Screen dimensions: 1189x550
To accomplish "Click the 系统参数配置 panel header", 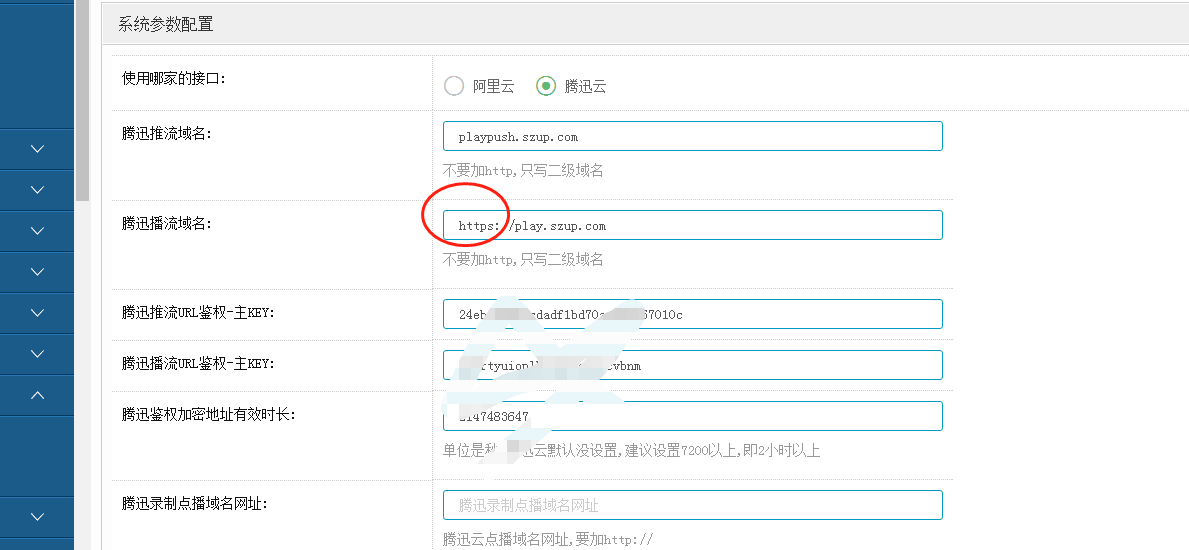I will [x=166, y=24].
